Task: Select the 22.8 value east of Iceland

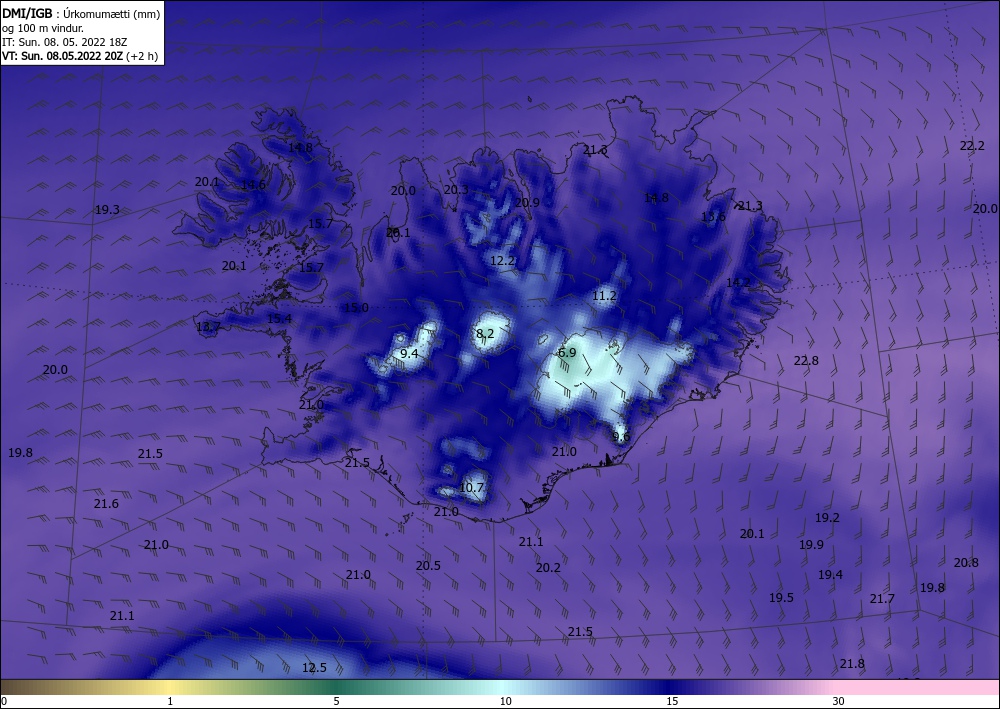Action: pos(805,360)
